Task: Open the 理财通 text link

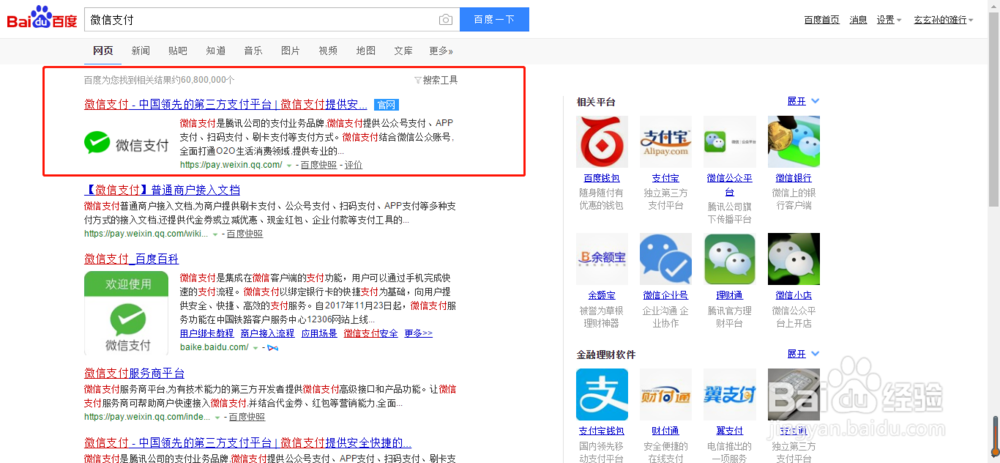Action: pyautogui.click(x=730, y=295)
